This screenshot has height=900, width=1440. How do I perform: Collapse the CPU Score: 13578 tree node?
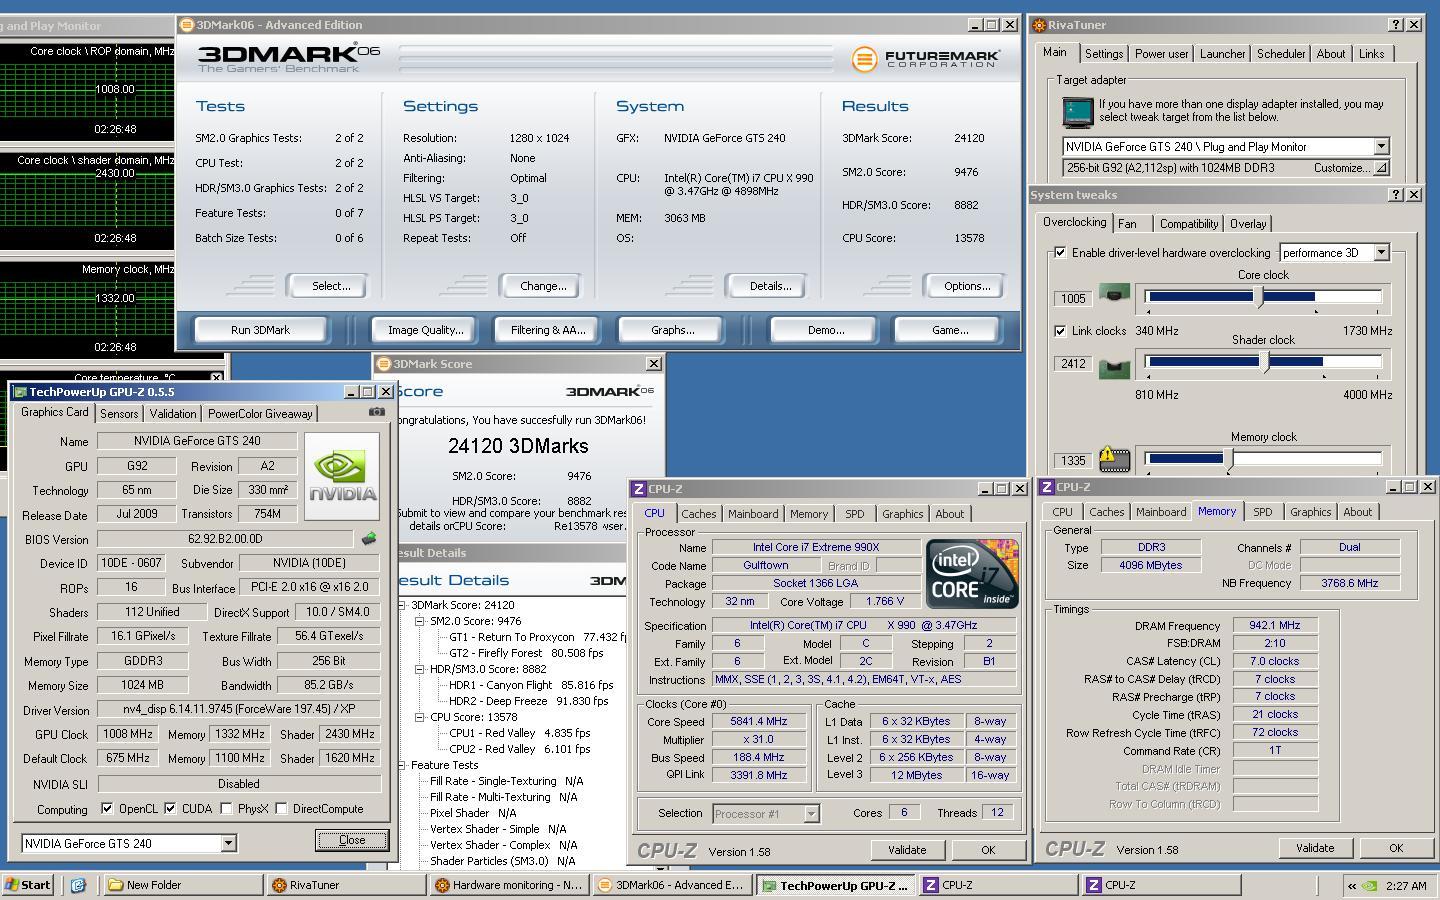coord(421,717)
